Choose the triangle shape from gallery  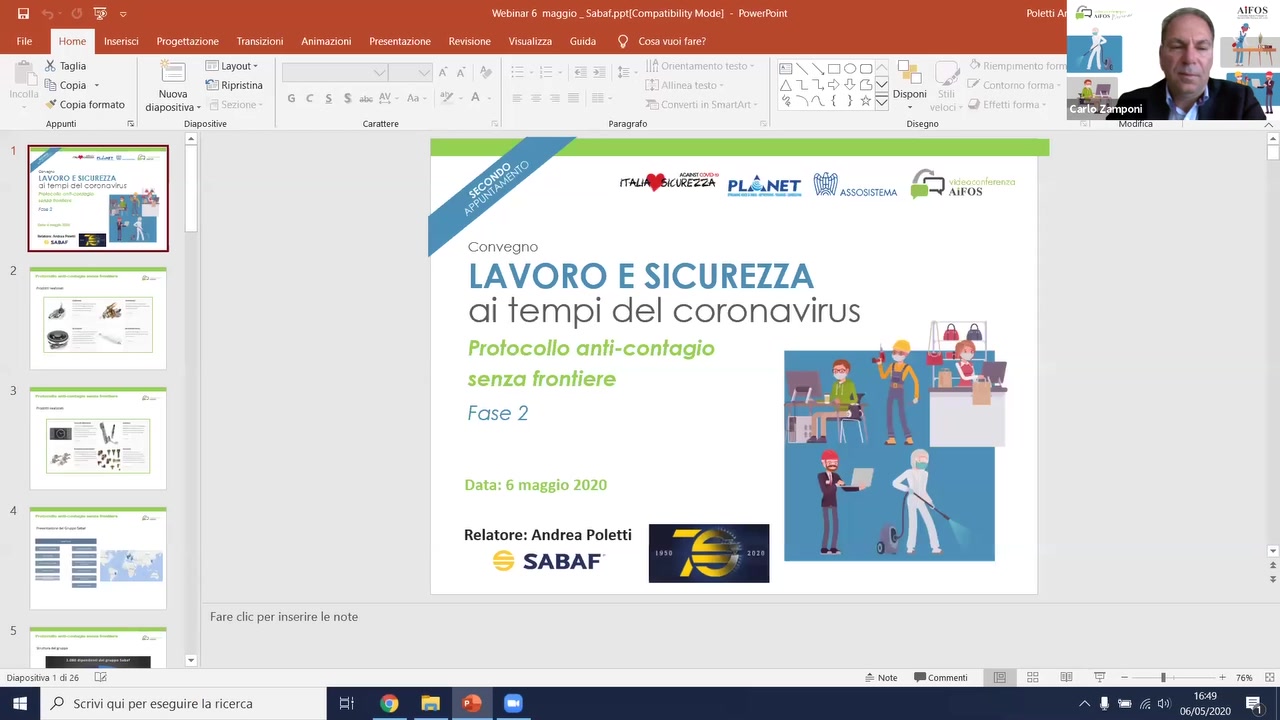[786, 85]
